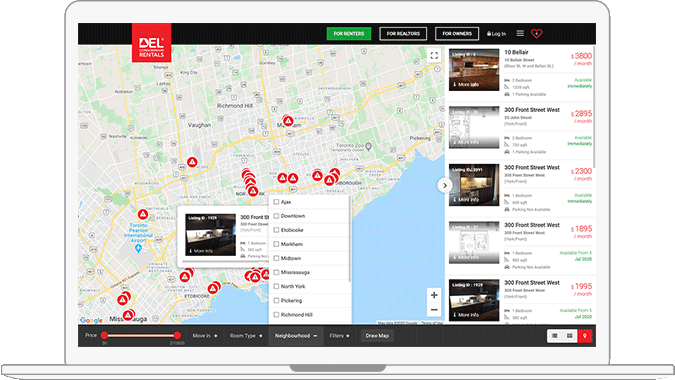
Task: Collapse the Neighbourhood dropdown
Action: point(296,336)
